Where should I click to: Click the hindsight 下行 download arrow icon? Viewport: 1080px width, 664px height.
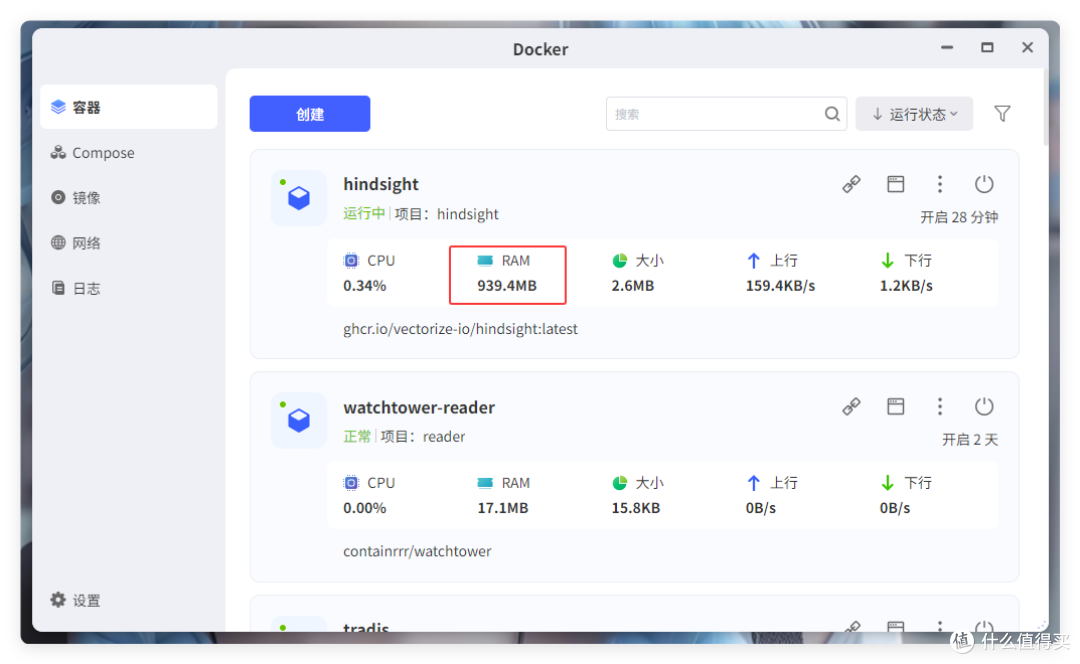[887, 260]
